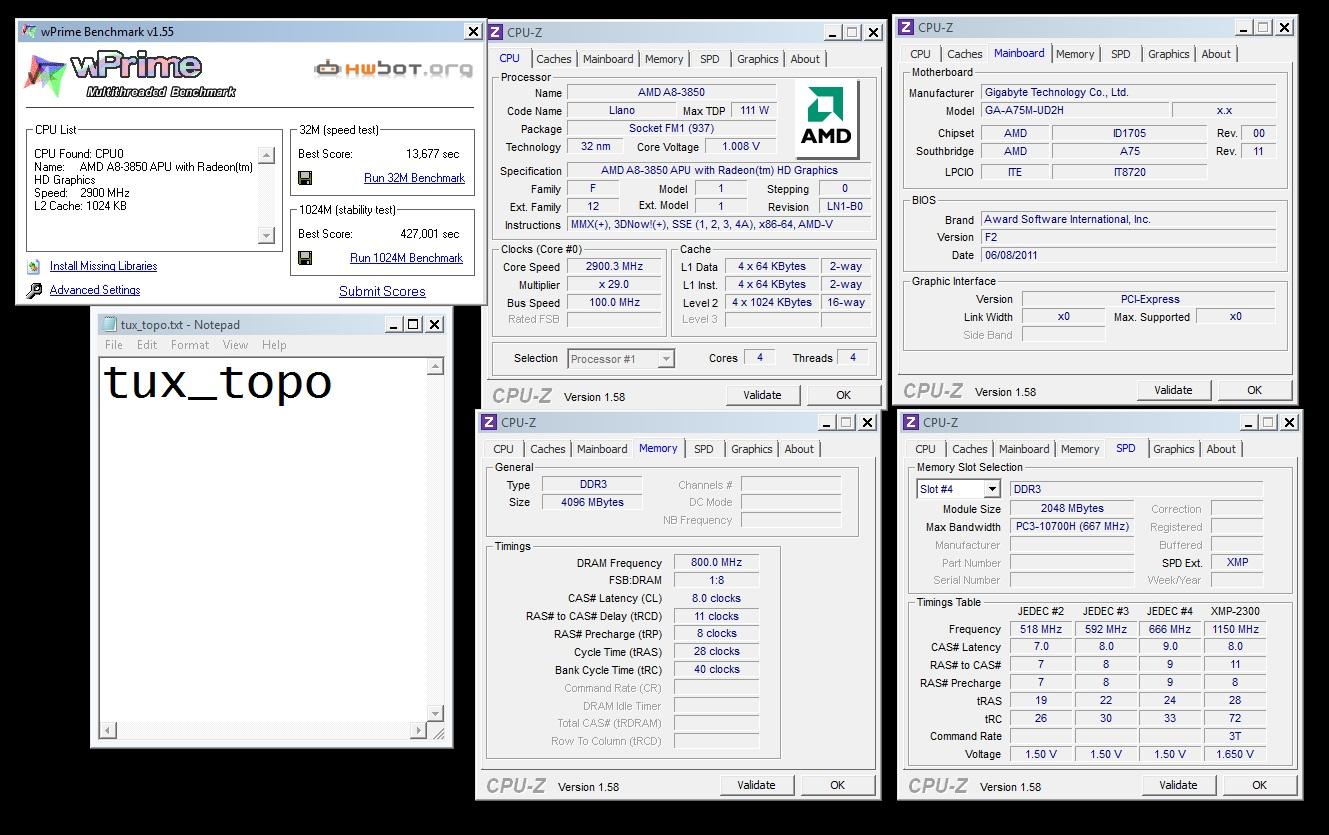This screenshot has width=1329, height=835.
Task: Click the Advanced Settings wrench icon
Action: pos(34,290)
